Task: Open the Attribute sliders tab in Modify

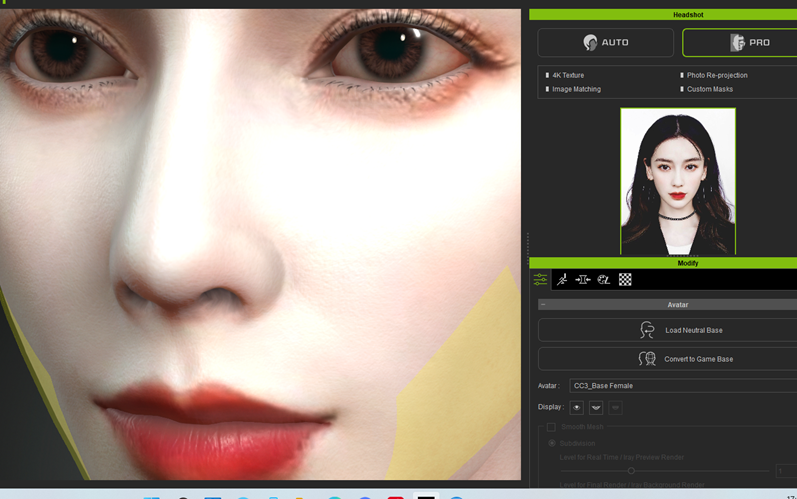Action: coord(540,279)
